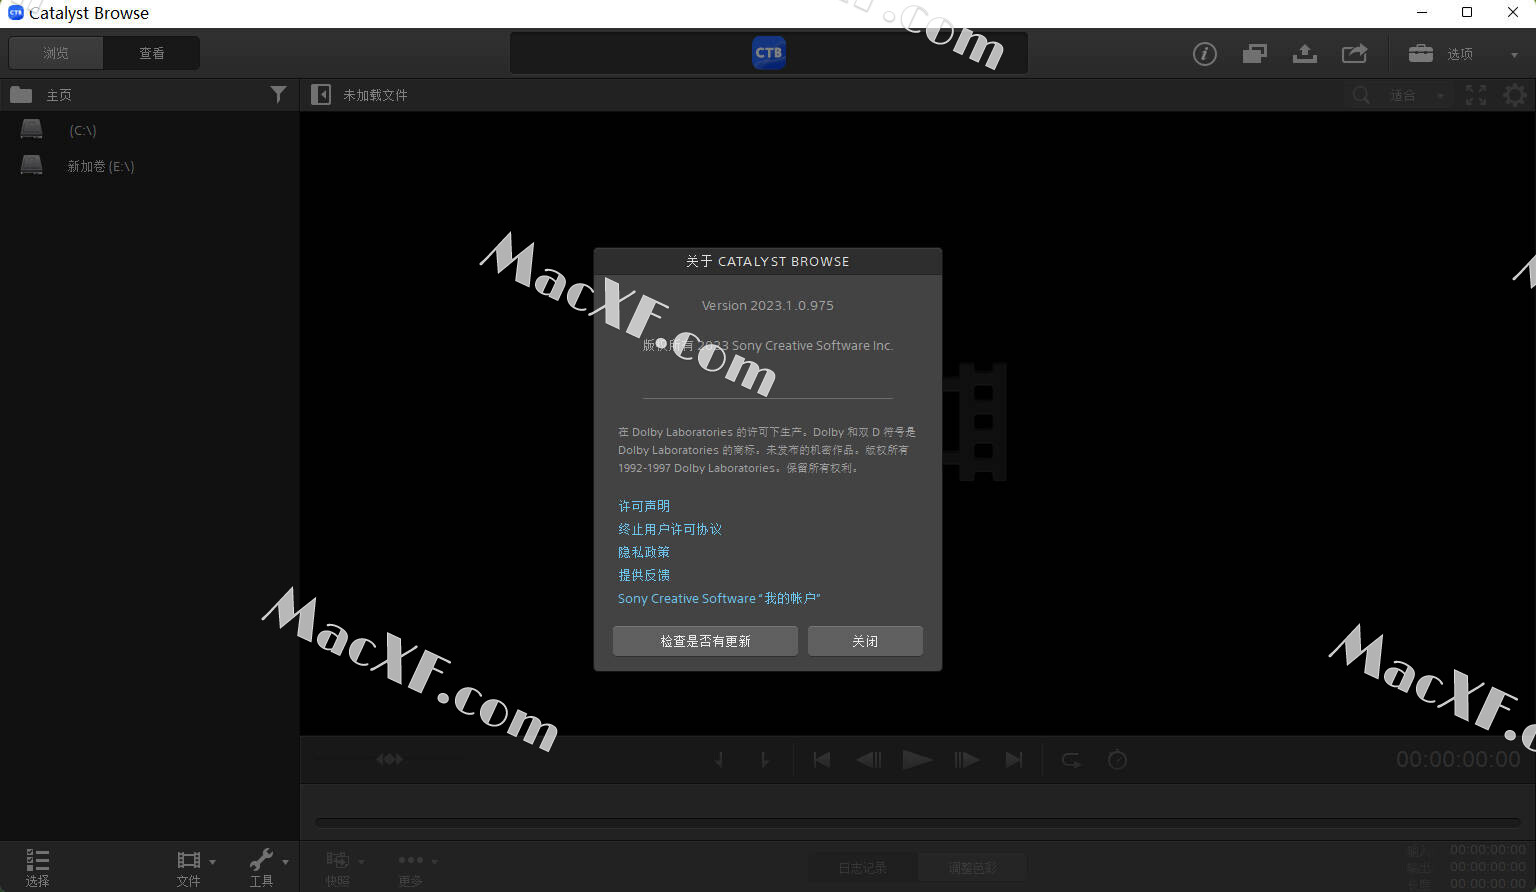Switch to the 调整色彩 tab
The width and height of the screenshot is (1536, 892).
(x=972, y=868)
